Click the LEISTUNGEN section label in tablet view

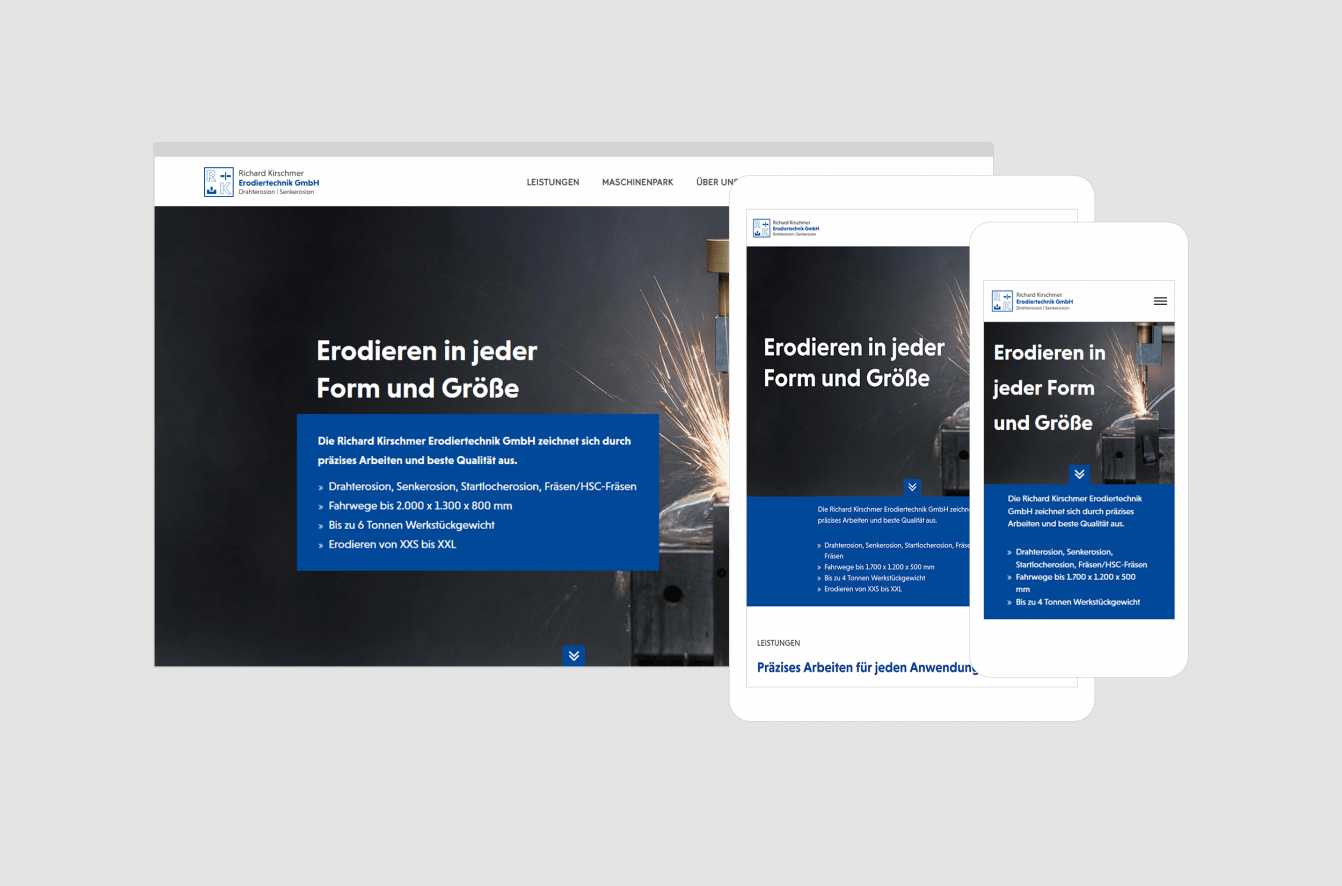(779, 643)
